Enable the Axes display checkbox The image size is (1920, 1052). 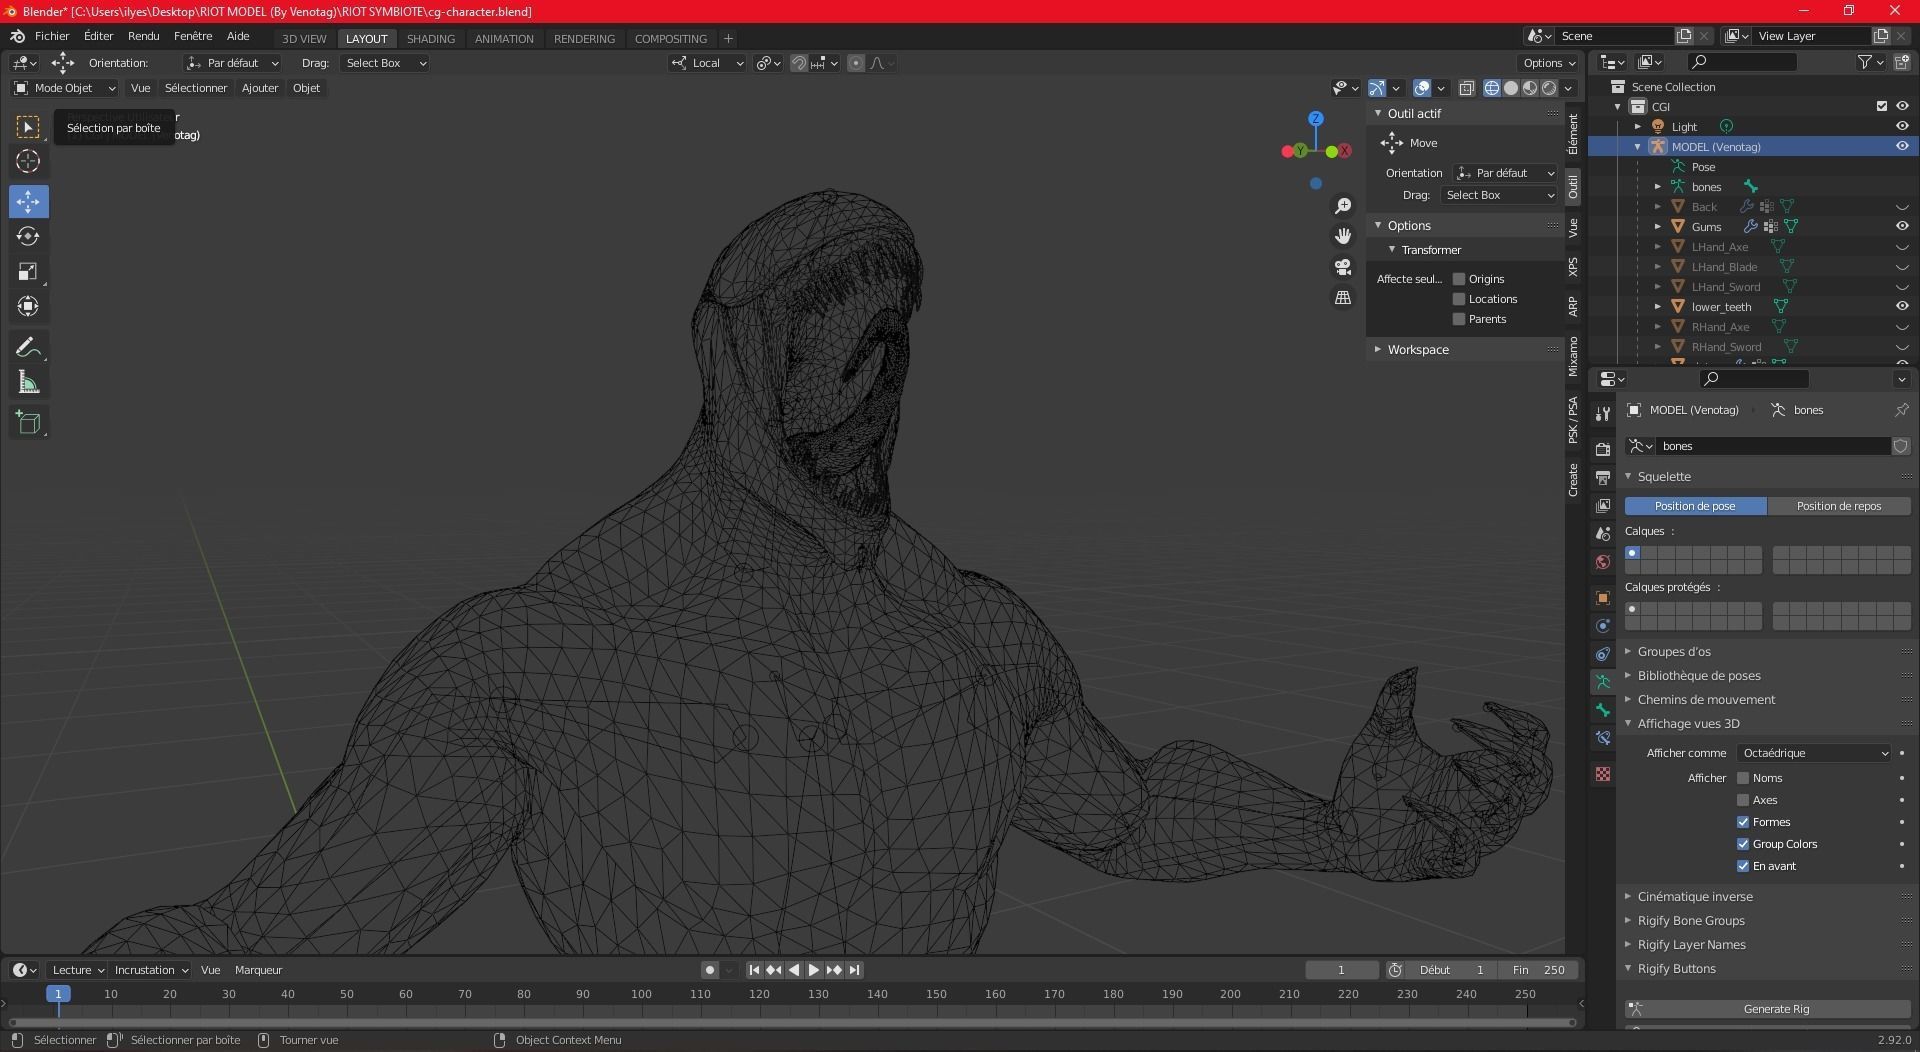(1743, 800)
